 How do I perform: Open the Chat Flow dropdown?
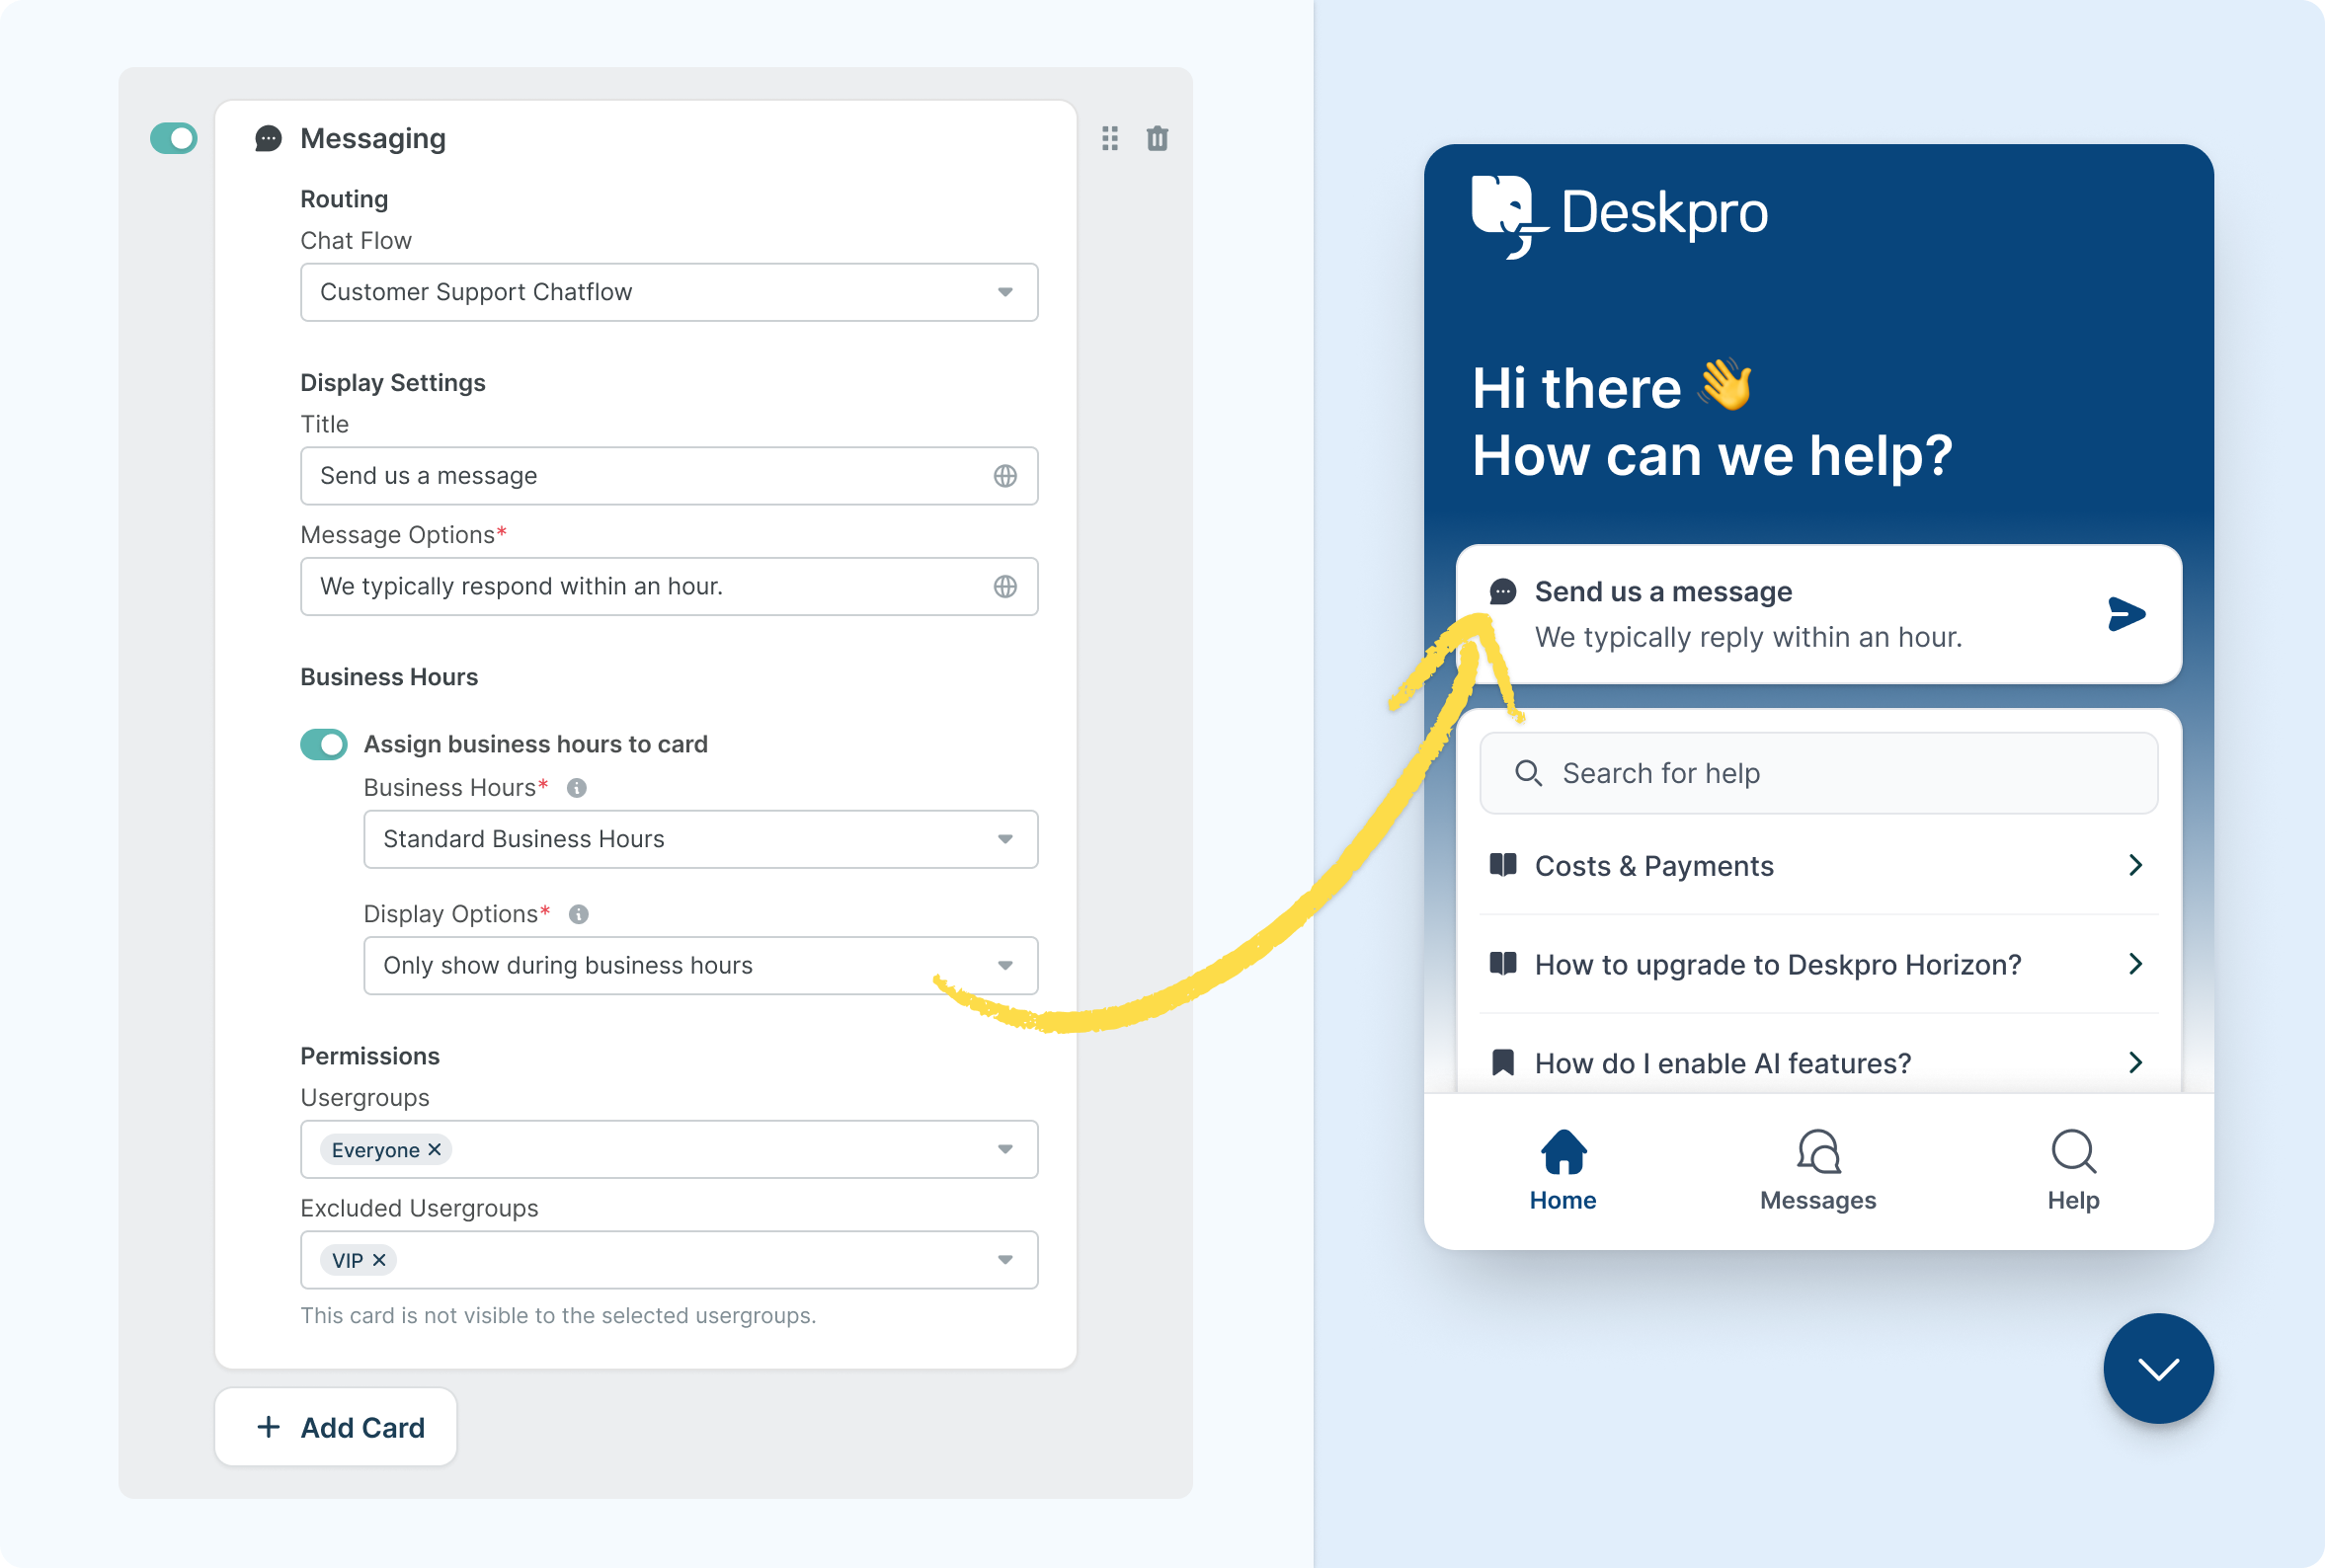pos(668,292)
